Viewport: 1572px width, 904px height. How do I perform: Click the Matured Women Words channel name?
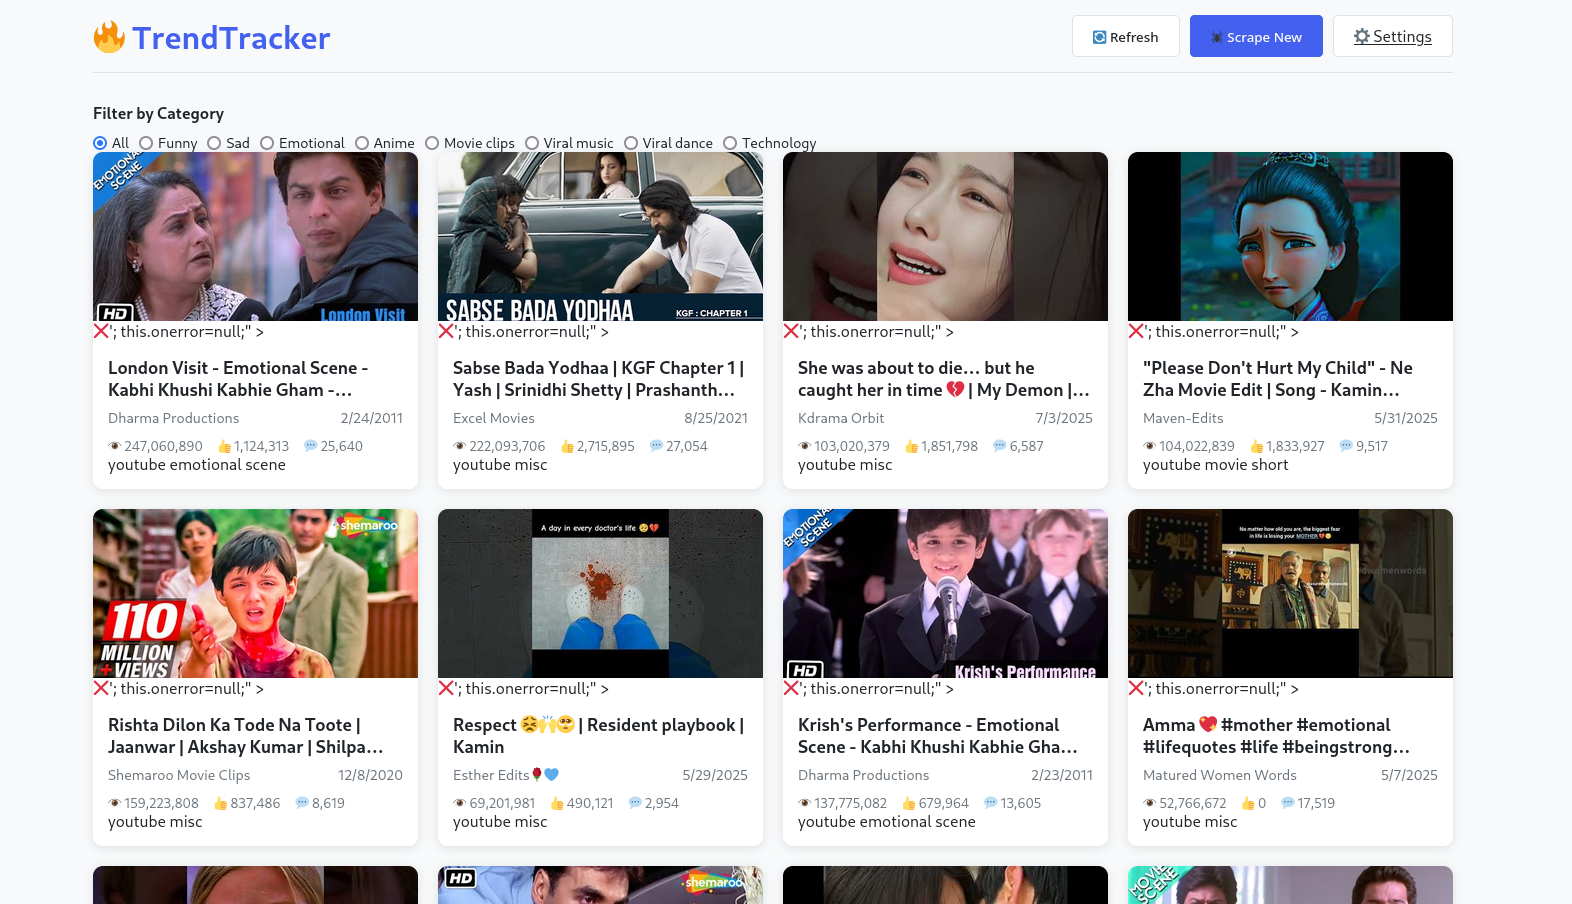(x=1220, y=775)
